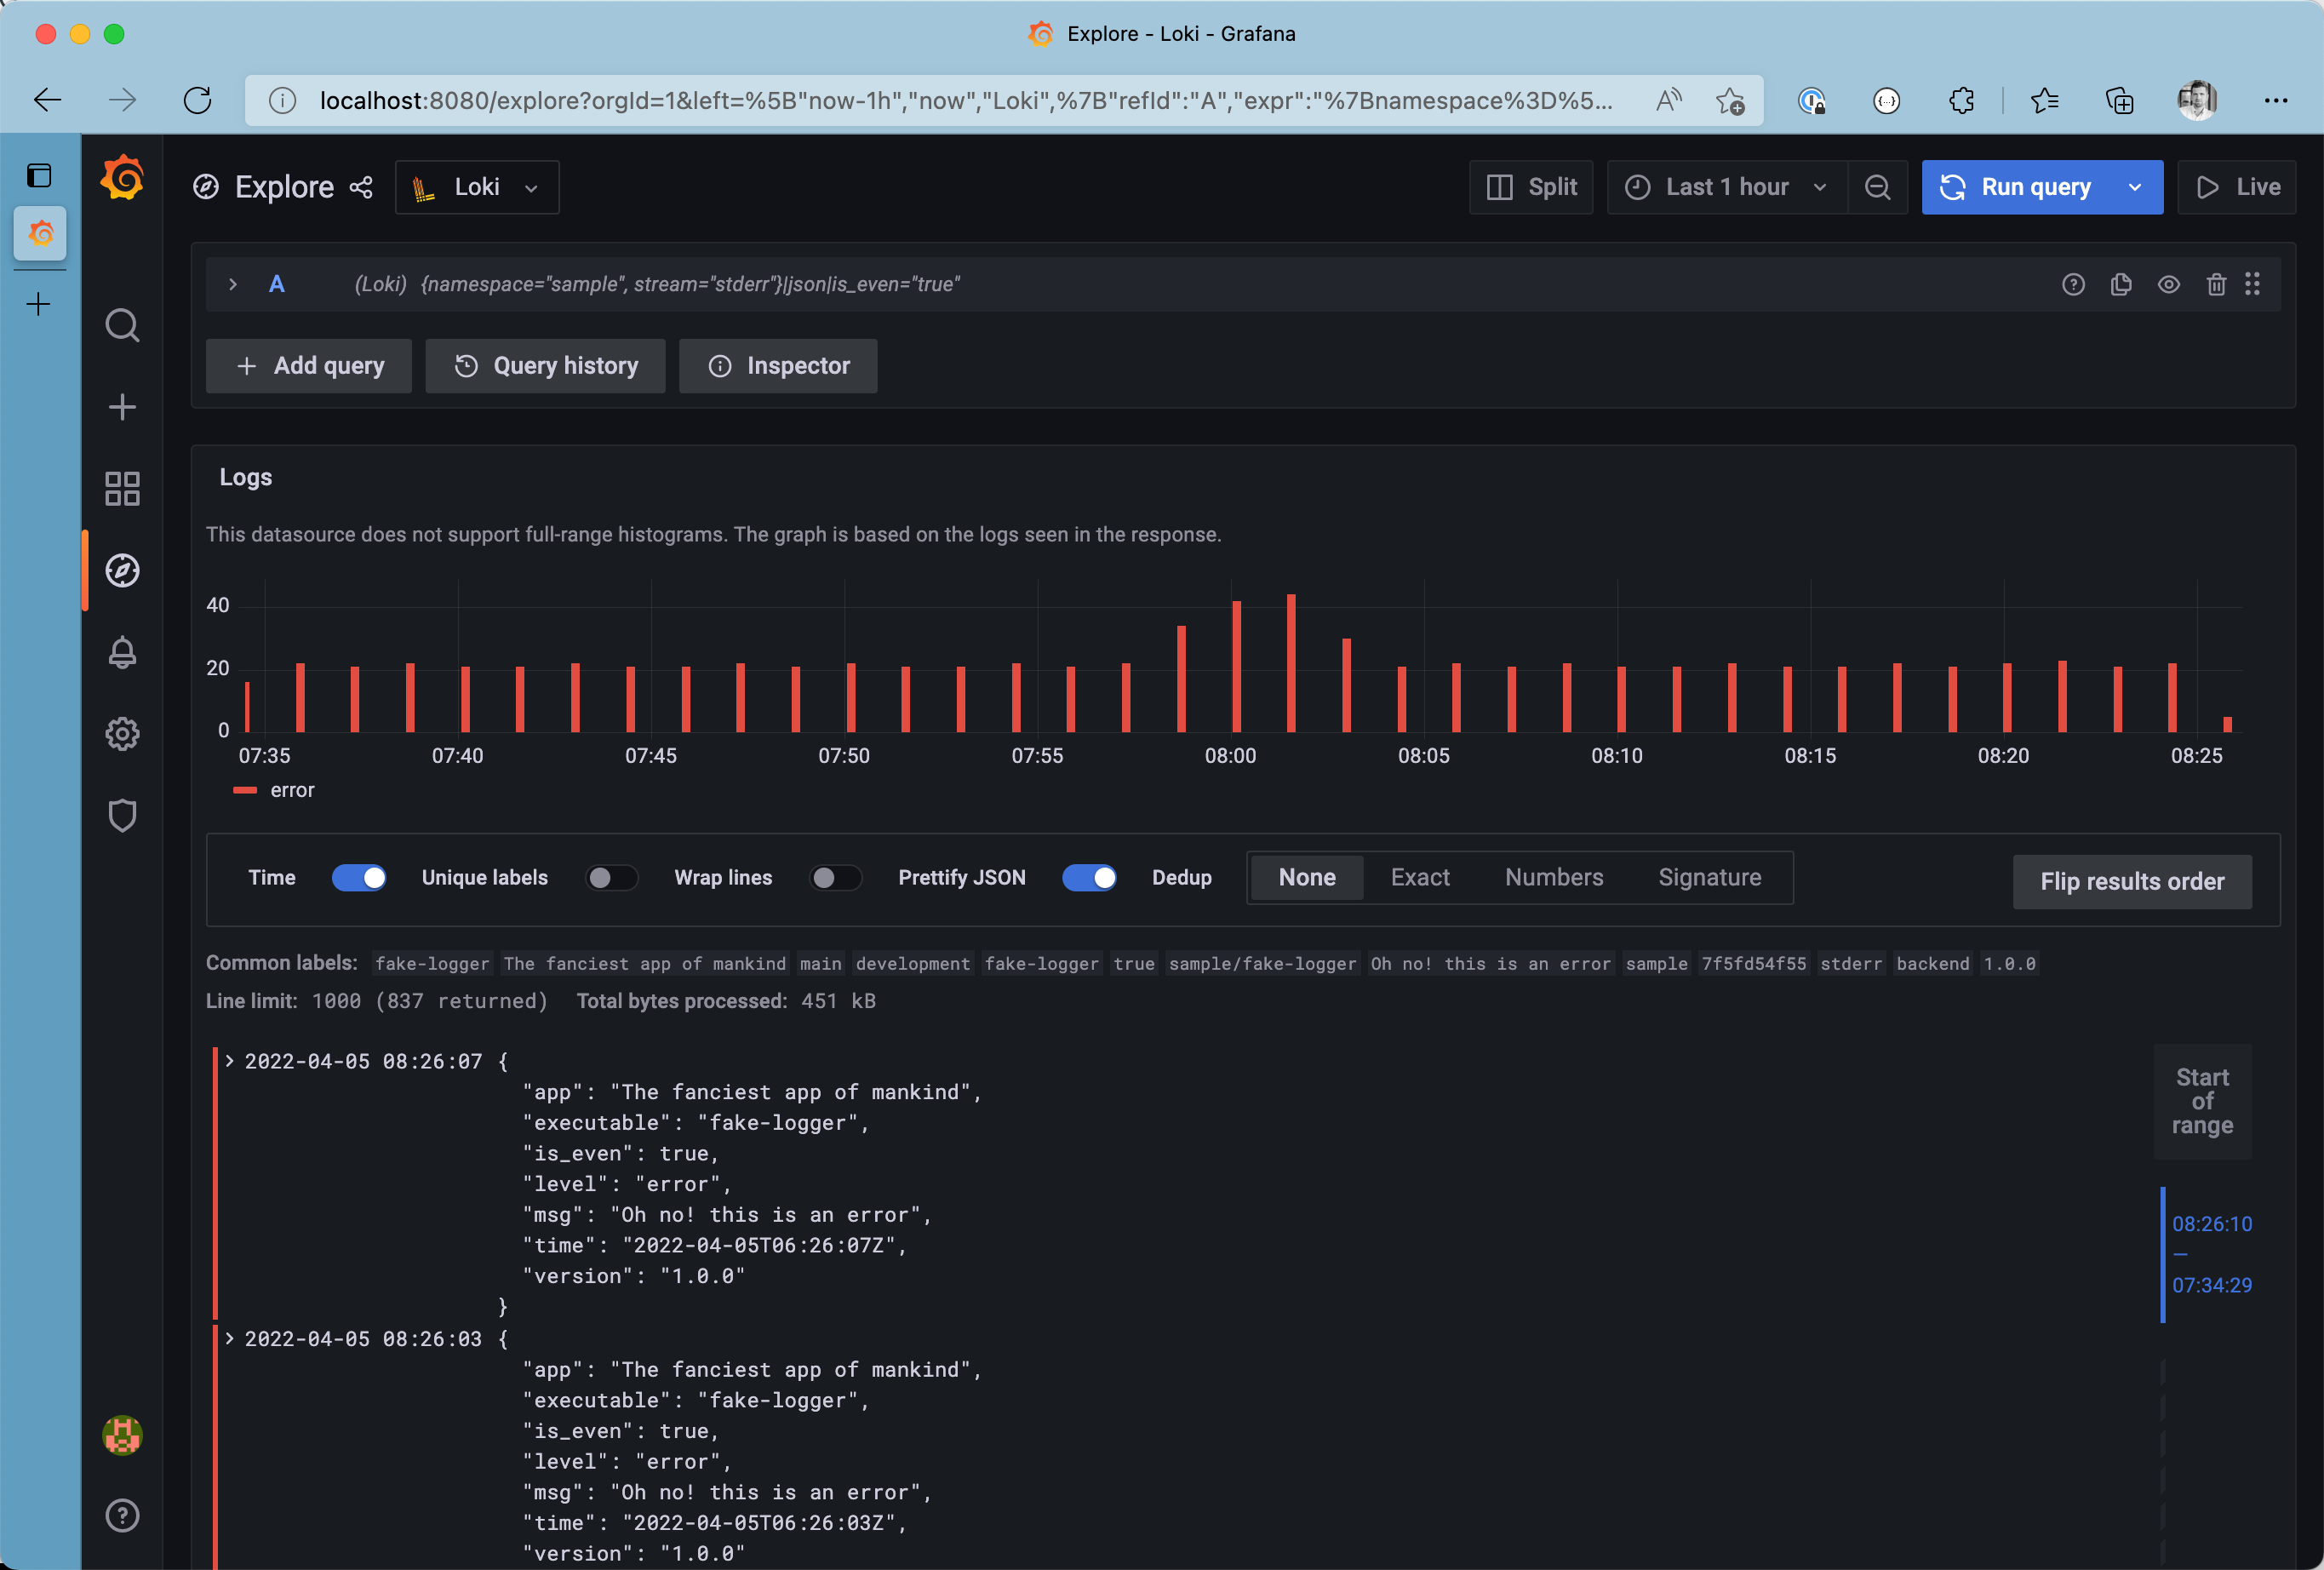Duplicate query A with copy icon
The width and height of the screenshot is (2324, 1570).
(2121, 285)
